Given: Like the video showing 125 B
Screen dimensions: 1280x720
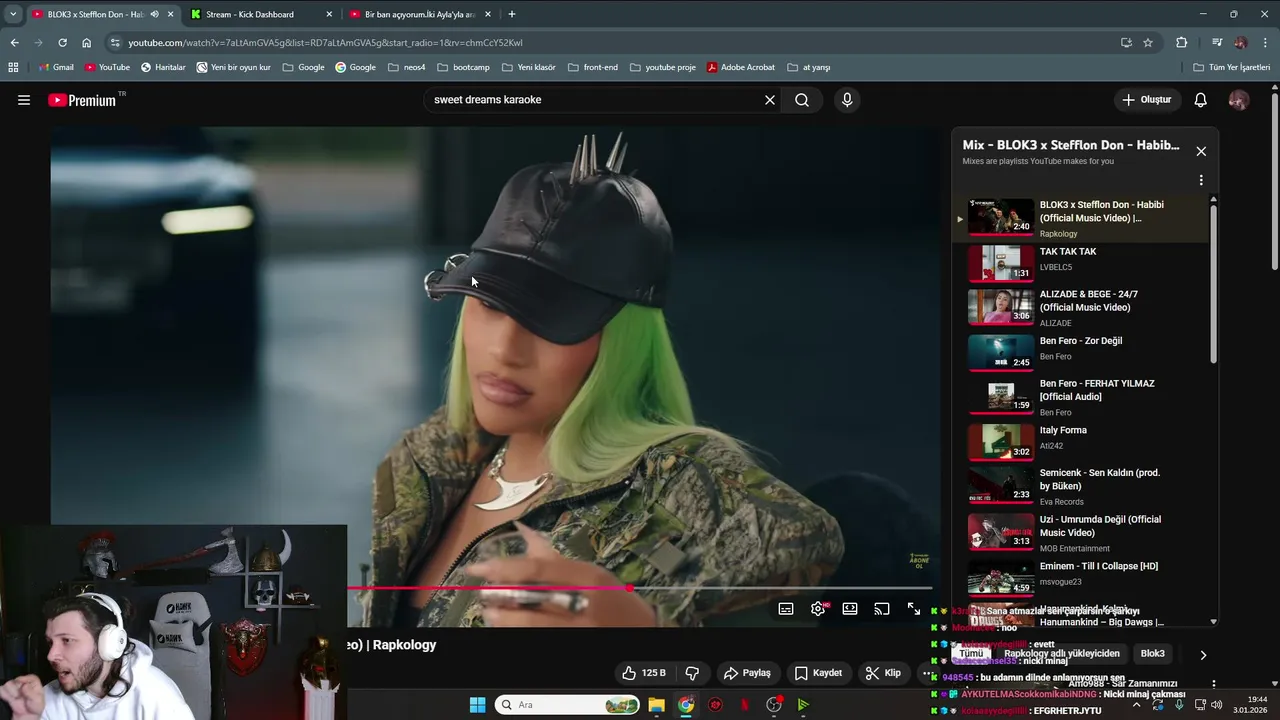Looking at the screenshot, I should click(643, 673).
